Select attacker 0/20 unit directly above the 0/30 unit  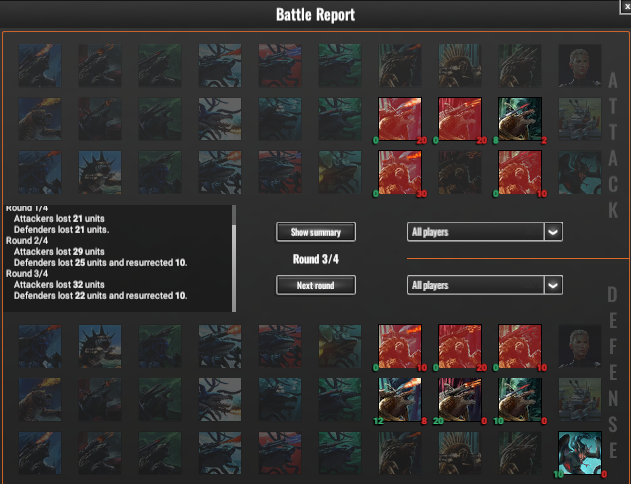click(400, 119)
